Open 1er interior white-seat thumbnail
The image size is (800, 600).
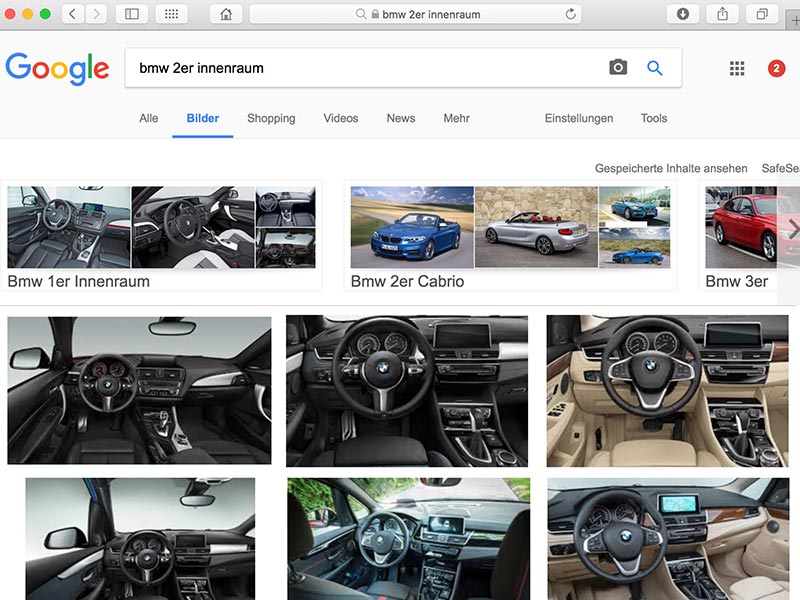click(192, 227)
